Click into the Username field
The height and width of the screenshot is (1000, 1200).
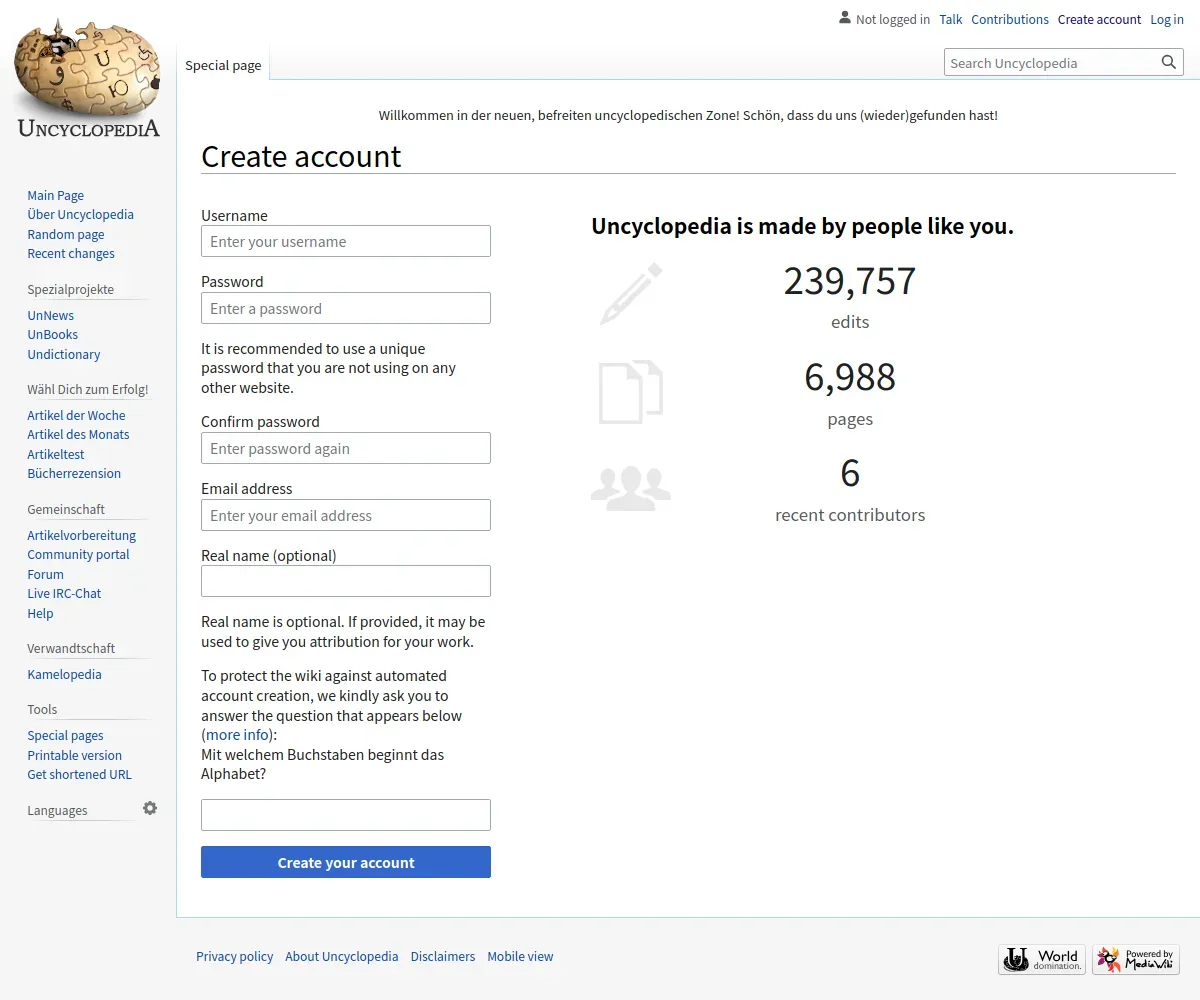(x=346, y=241)
